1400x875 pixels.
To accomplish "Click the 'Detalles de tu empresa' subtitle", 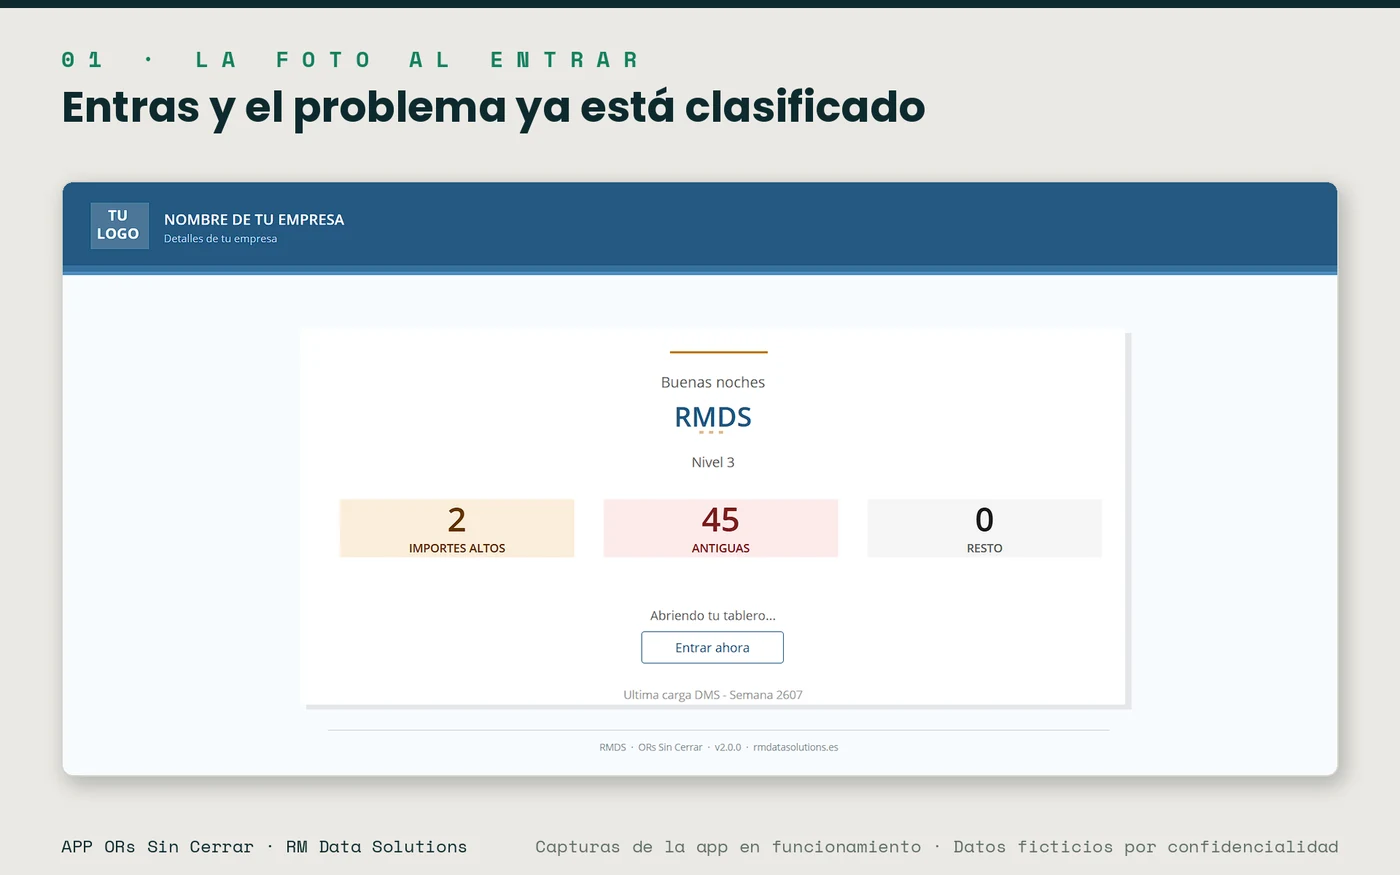I will click(220, 239).
